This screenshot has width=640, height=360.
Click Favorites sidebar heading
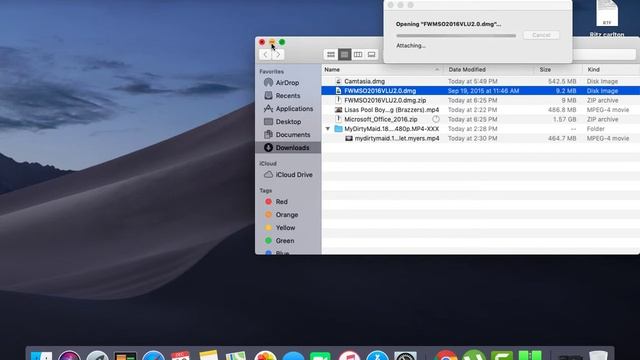pyautogui.click(x=271, y=71)
